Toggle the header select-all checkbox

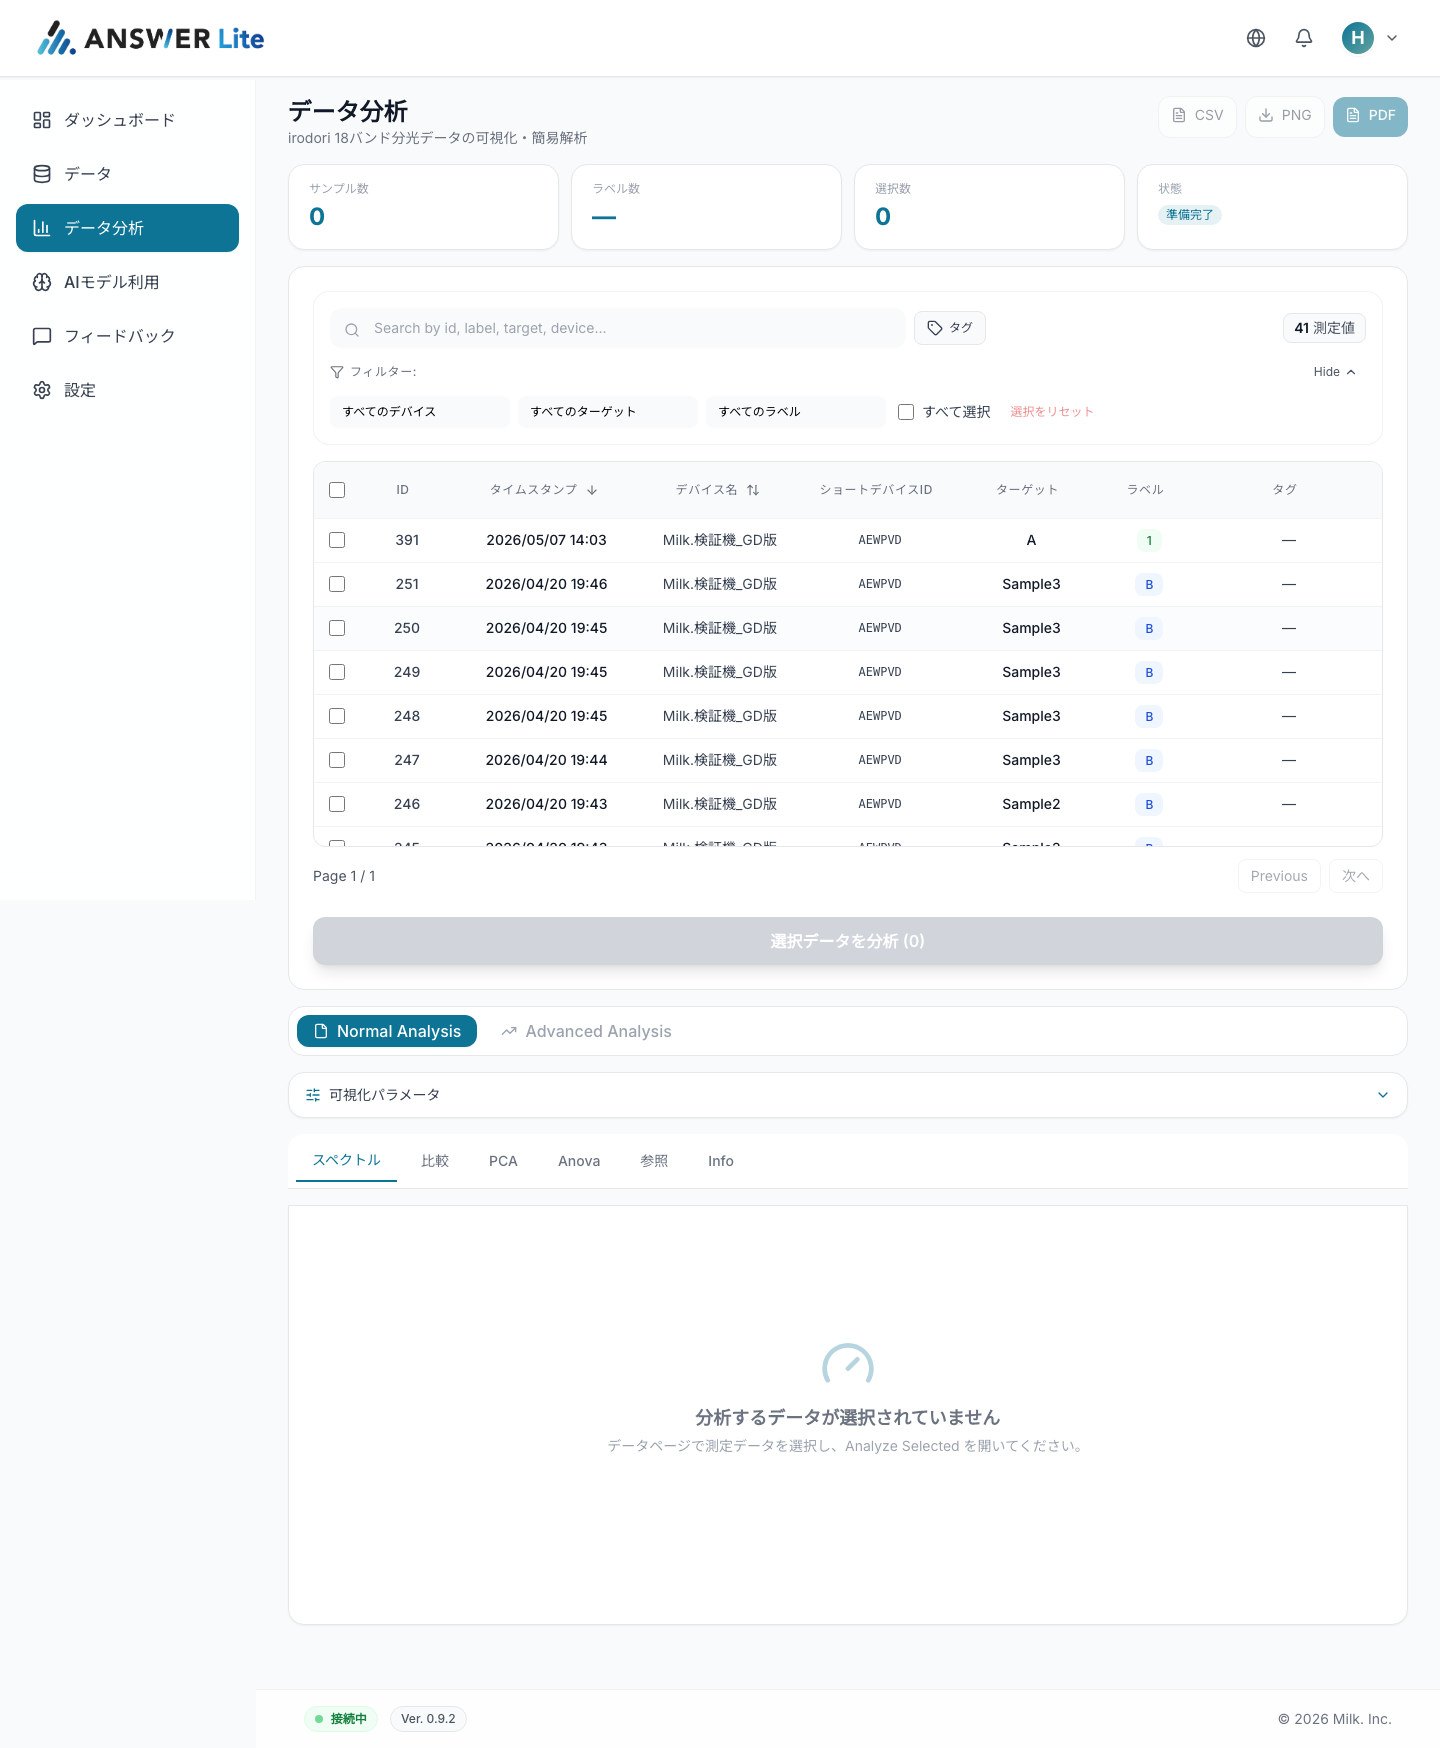[337, 490]
